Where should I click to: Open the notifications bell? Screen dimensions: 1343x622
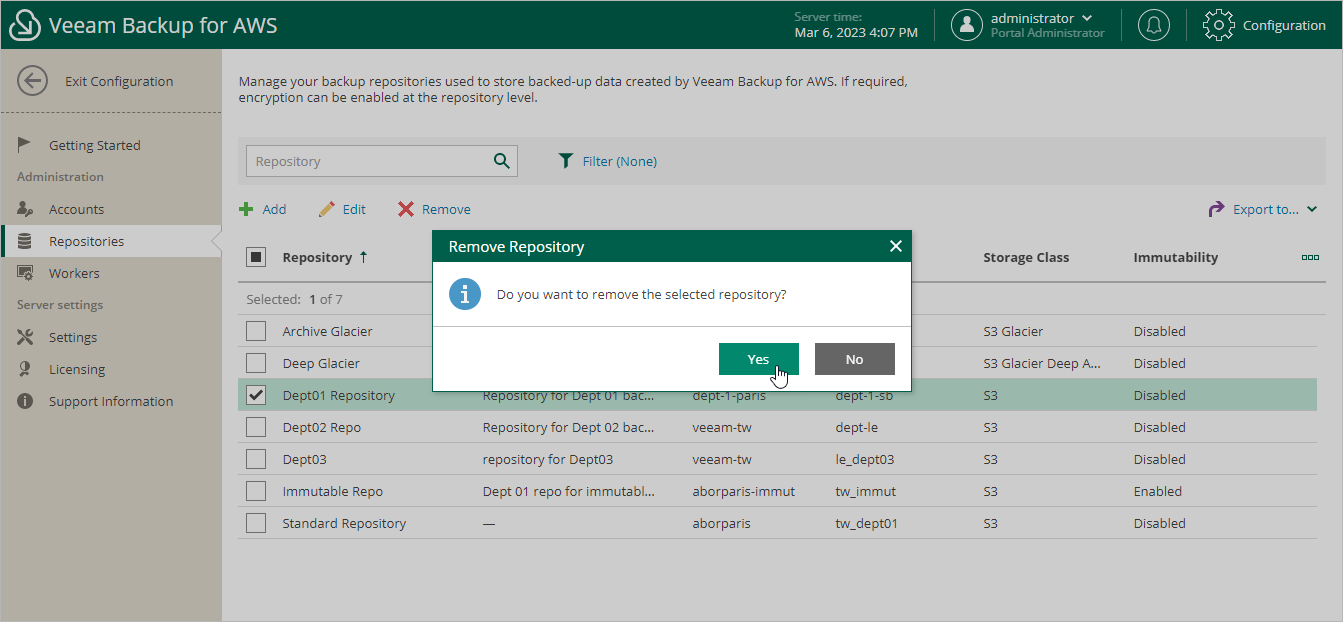coord(1153,24)
